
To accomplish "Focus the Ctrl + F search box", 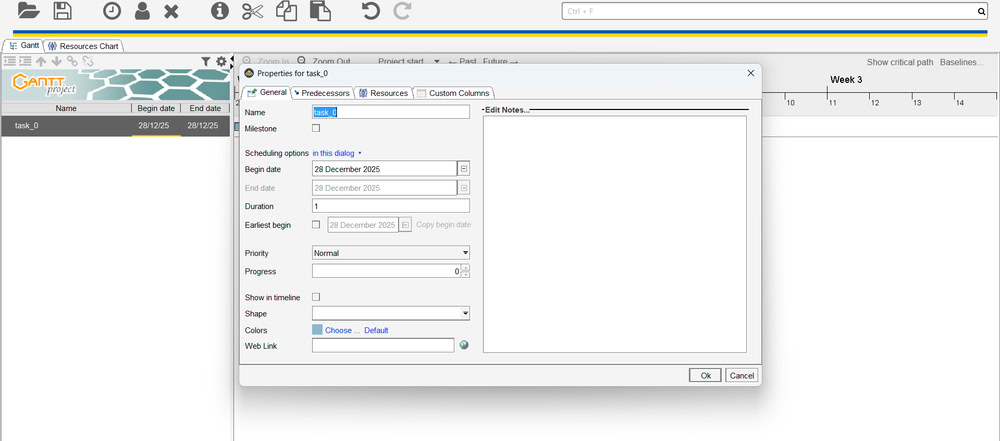I will point(769,11).
